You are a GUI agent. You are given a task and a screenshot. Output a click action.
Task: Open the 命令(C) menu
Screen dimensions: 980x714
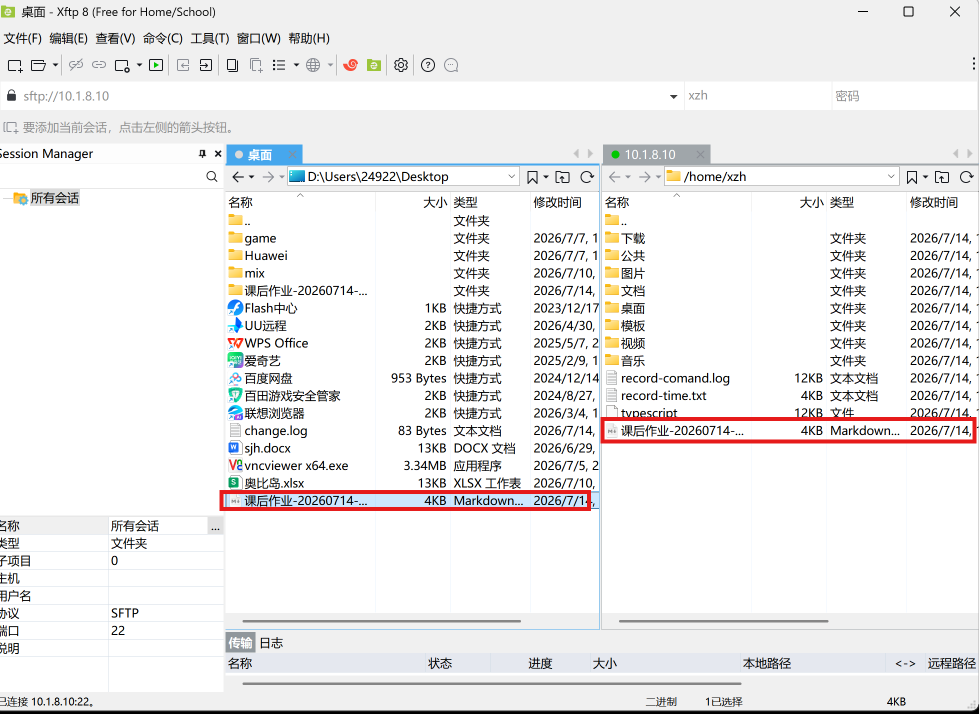pos(162,39)
